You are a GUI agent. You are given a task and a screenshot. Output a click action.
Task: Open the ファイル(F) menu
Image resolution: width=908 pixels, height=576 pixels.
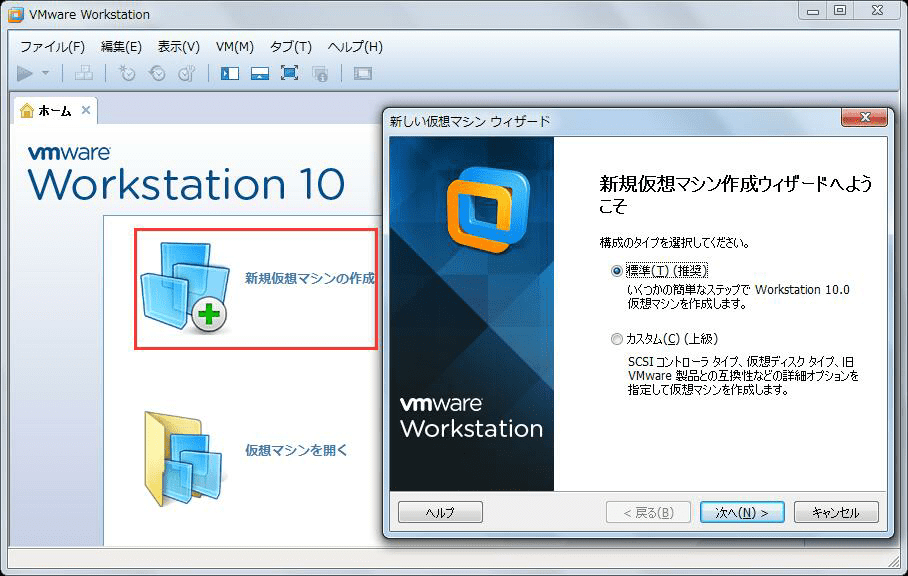click(x=53, y=47)
